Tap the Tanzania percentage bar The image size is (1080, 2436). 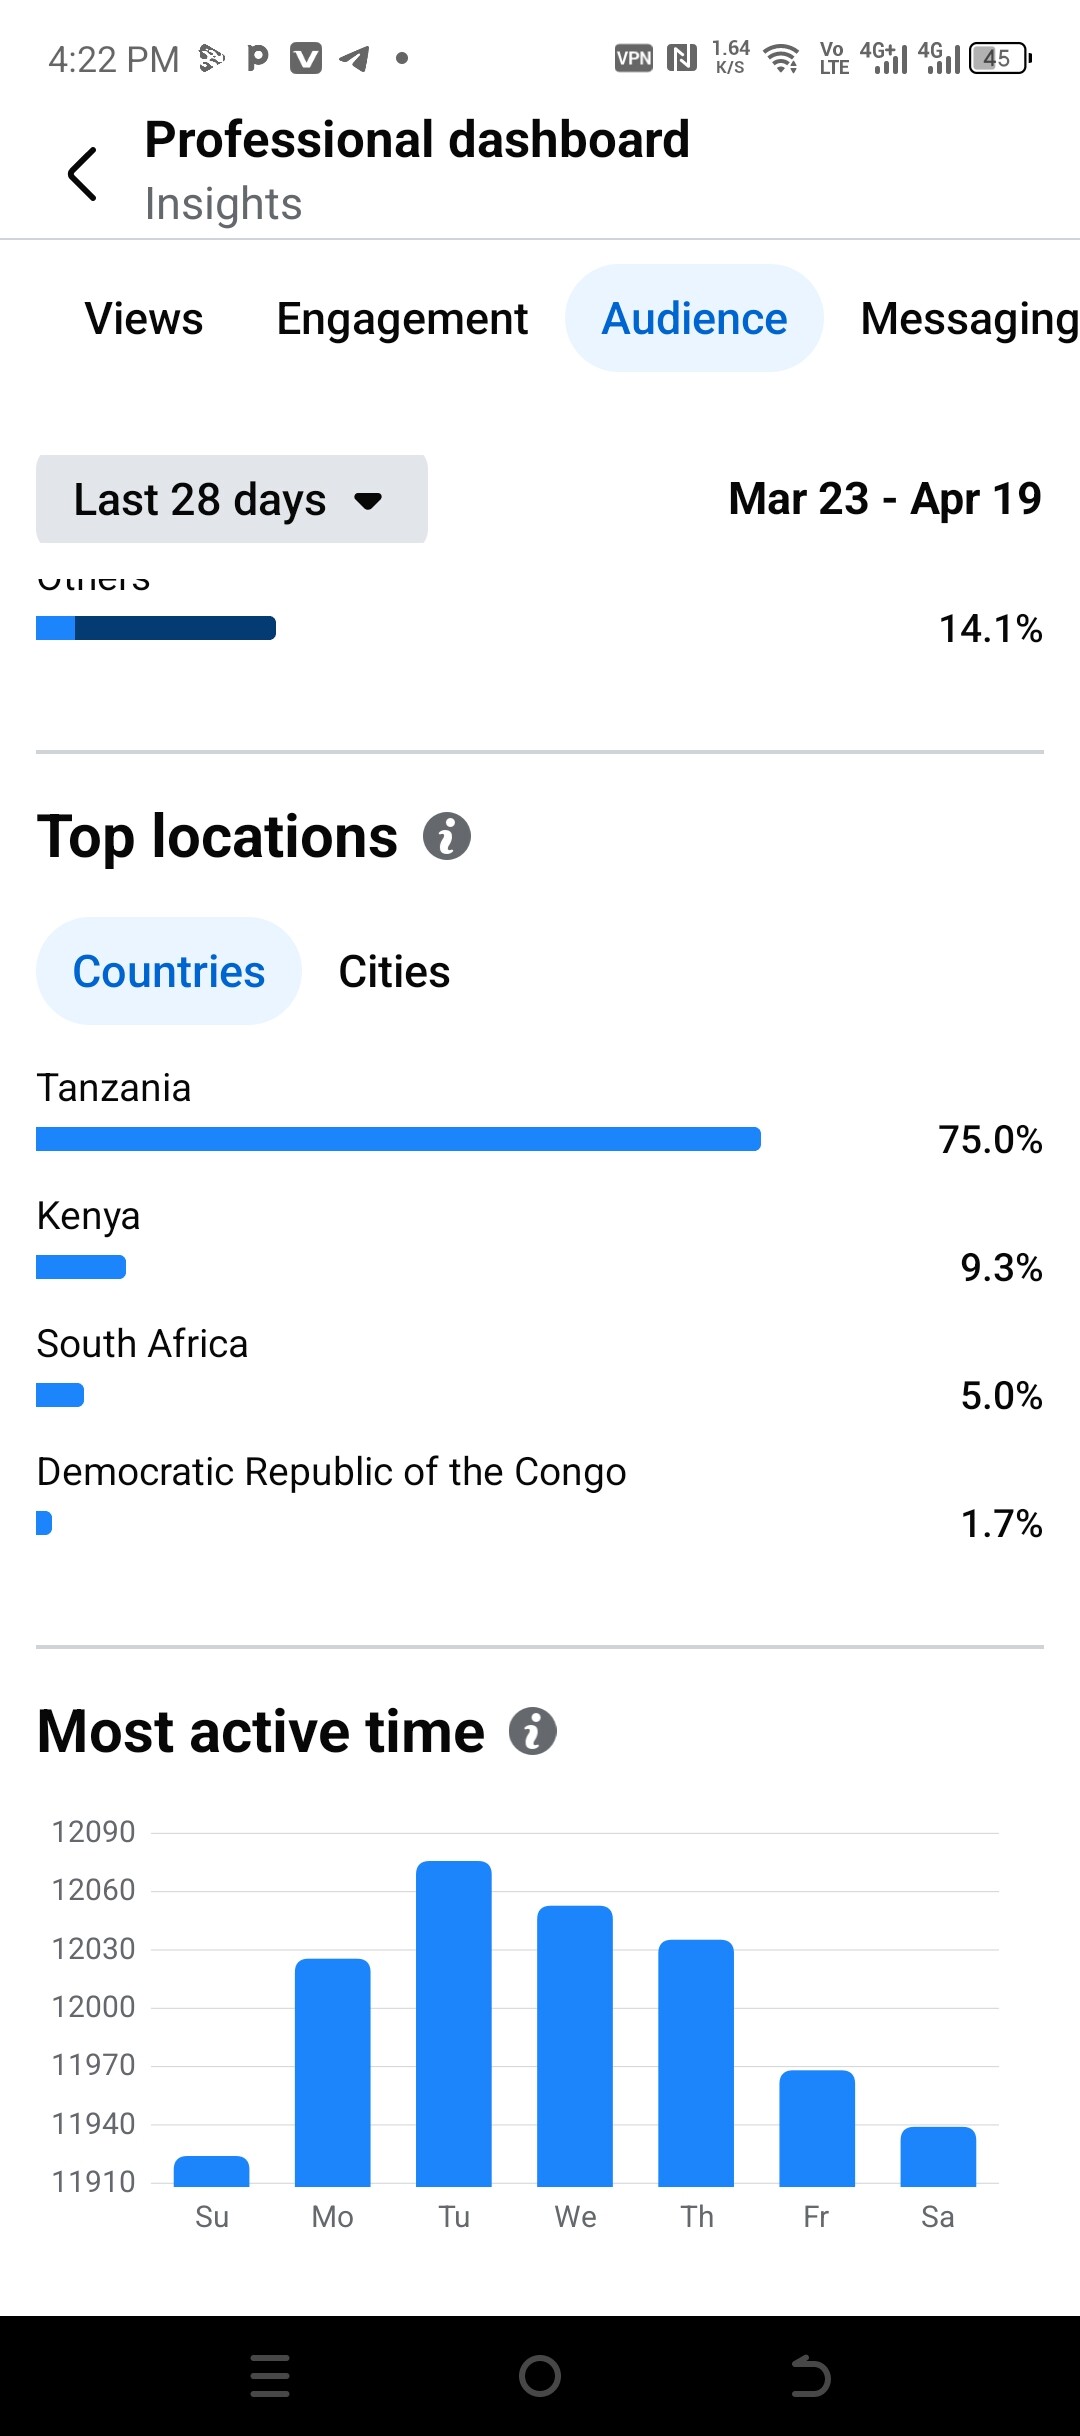click(398, 1139)
